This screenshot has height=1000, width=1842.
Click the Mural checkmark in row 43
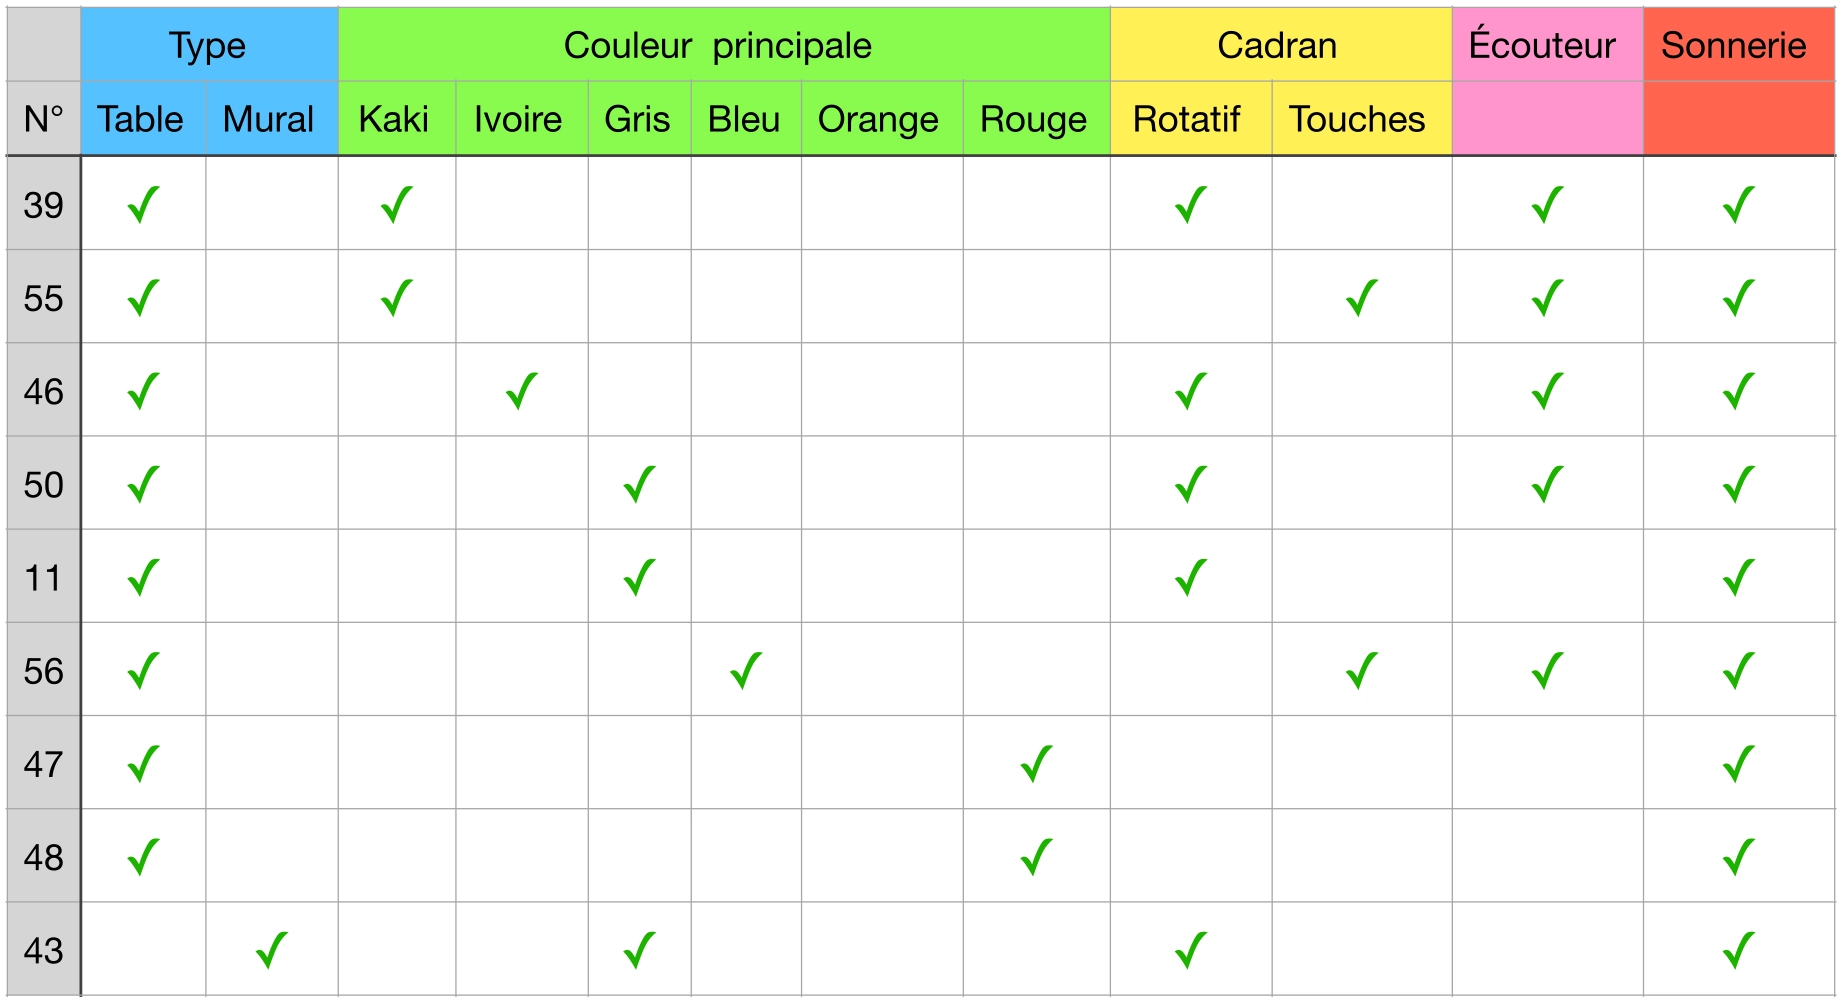click(272, 950)
